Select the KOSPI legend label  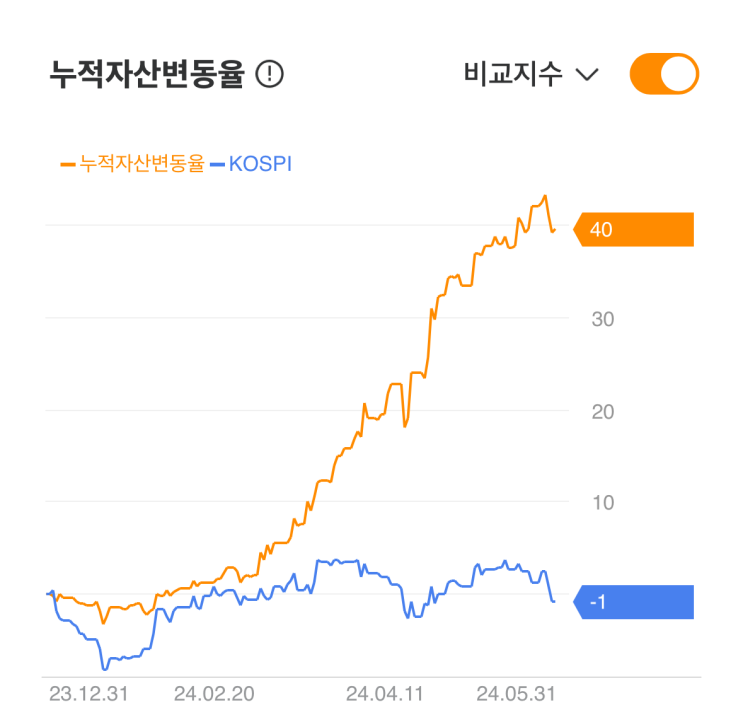pos(260,163)
